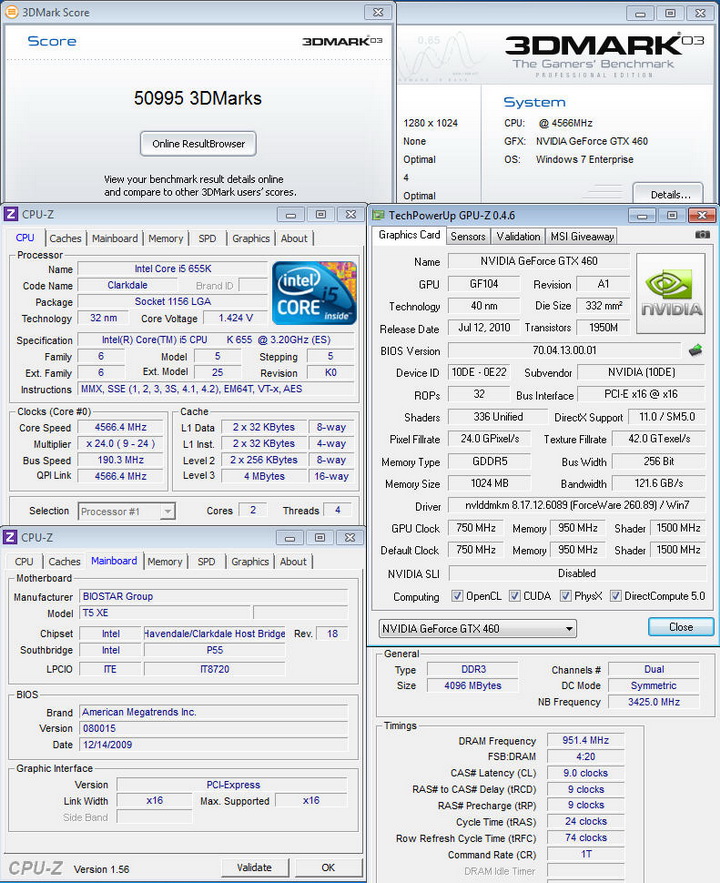Open Validation tab in GPU-Z
Viewport: 720px width, 883px height.
tap(518, 237)
